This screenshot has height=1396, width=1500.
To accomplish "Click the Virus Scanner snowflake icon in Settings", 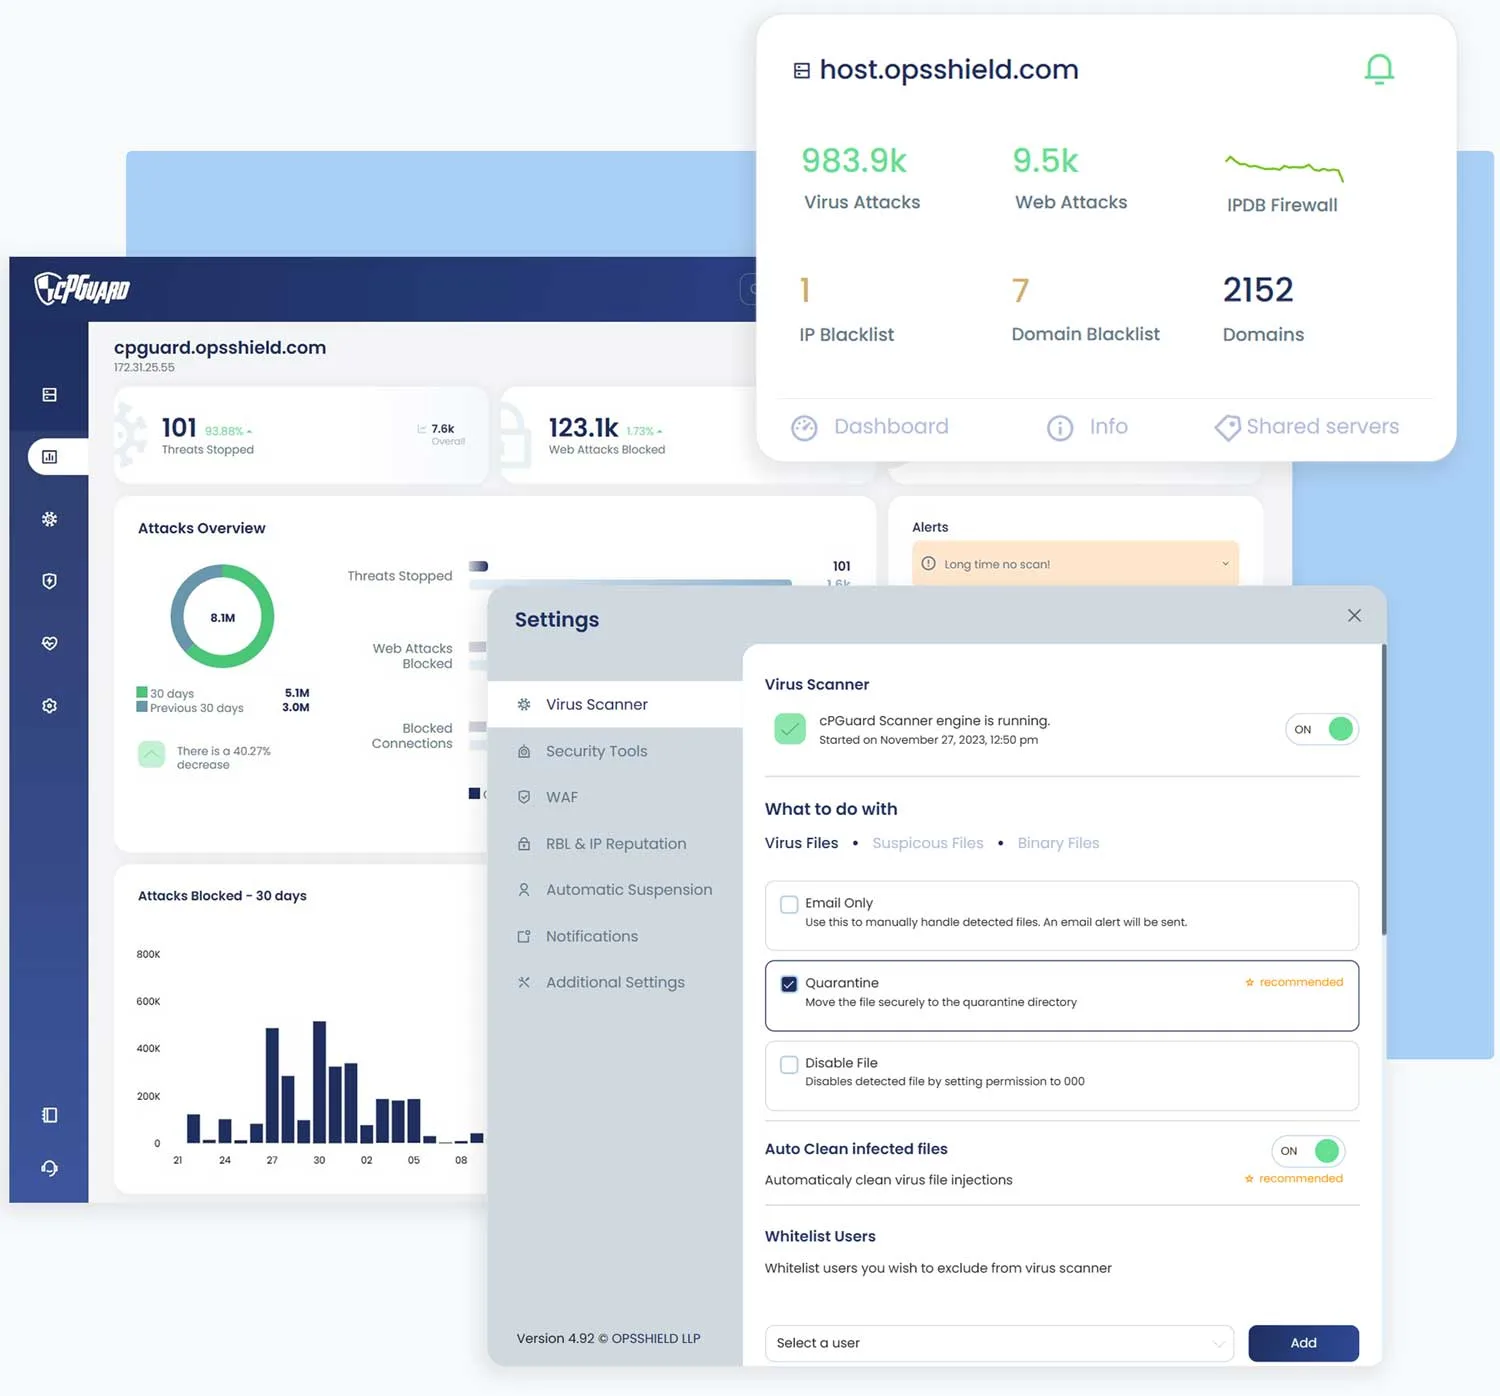I will (524, 705).
